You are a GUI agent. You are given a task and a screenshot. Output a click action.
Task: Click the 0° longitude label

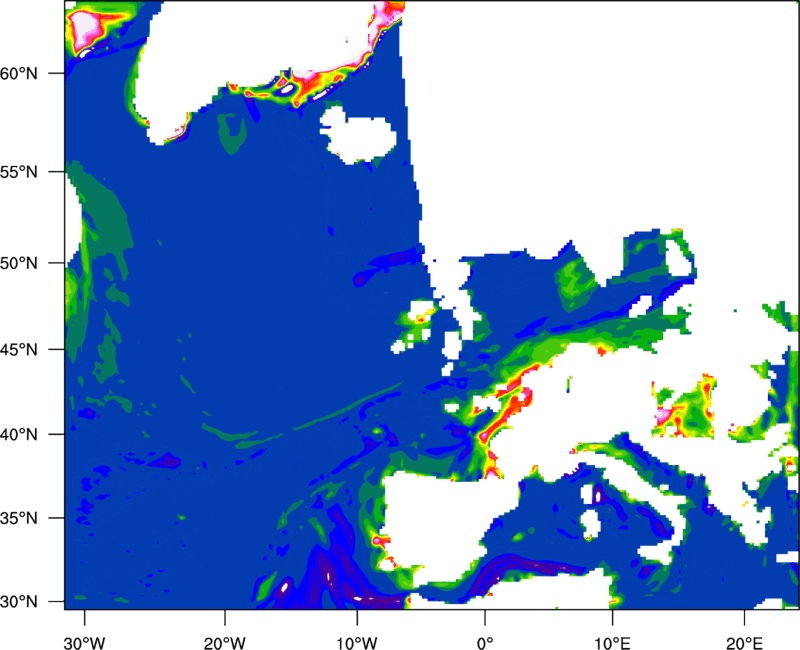pyautogui.click(x=485, y=643)
